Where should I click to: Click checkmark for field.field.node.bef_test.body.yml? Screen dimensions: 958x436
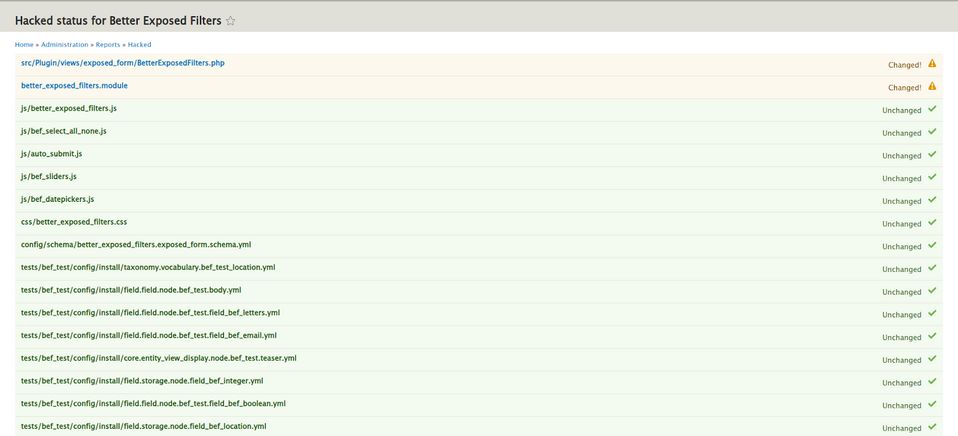pos(932,290)
